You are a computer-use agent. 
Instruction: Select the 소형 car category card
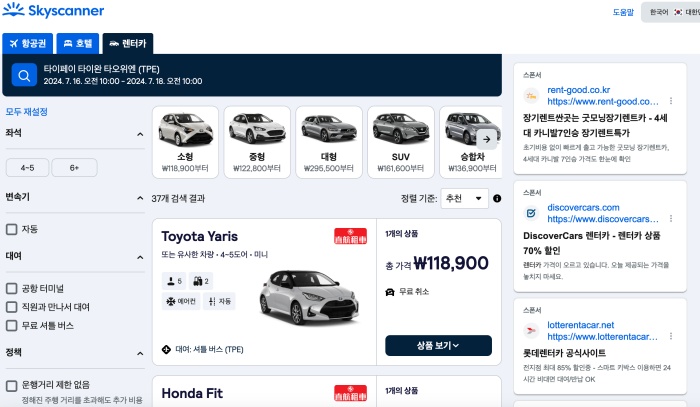pyautogui.click(x=185, y=142)
